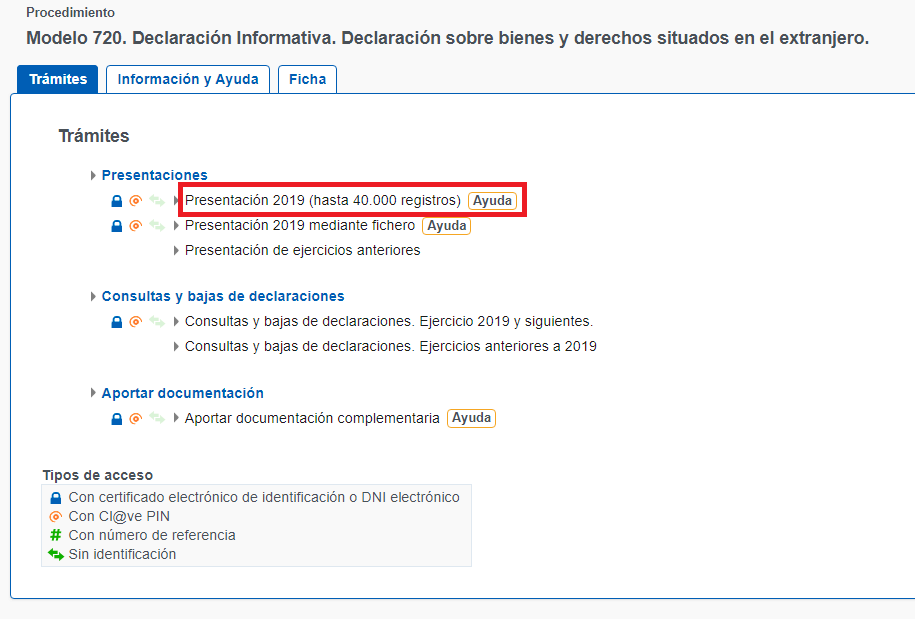The image size is (915, 619).
Task: Switch to the Información y Ayuda tab
Action: (188, 79)
